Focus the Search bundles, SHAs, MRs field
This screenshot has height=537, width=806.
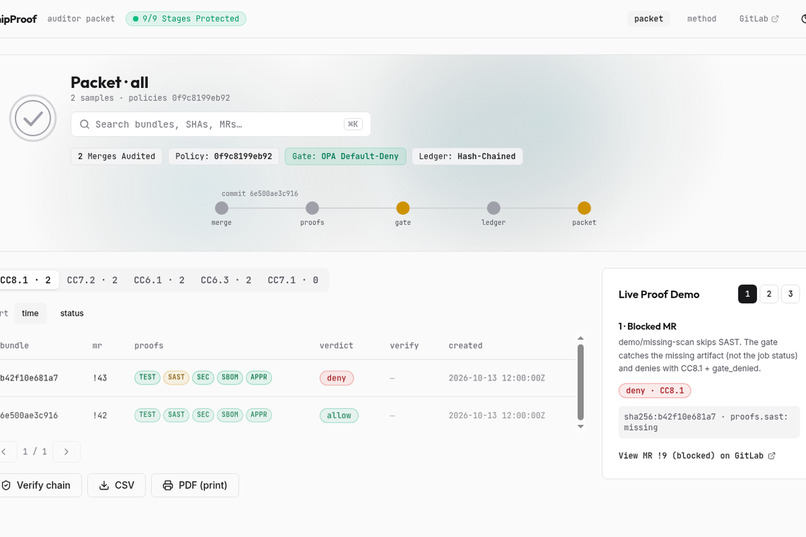click(x=221, y=124)
